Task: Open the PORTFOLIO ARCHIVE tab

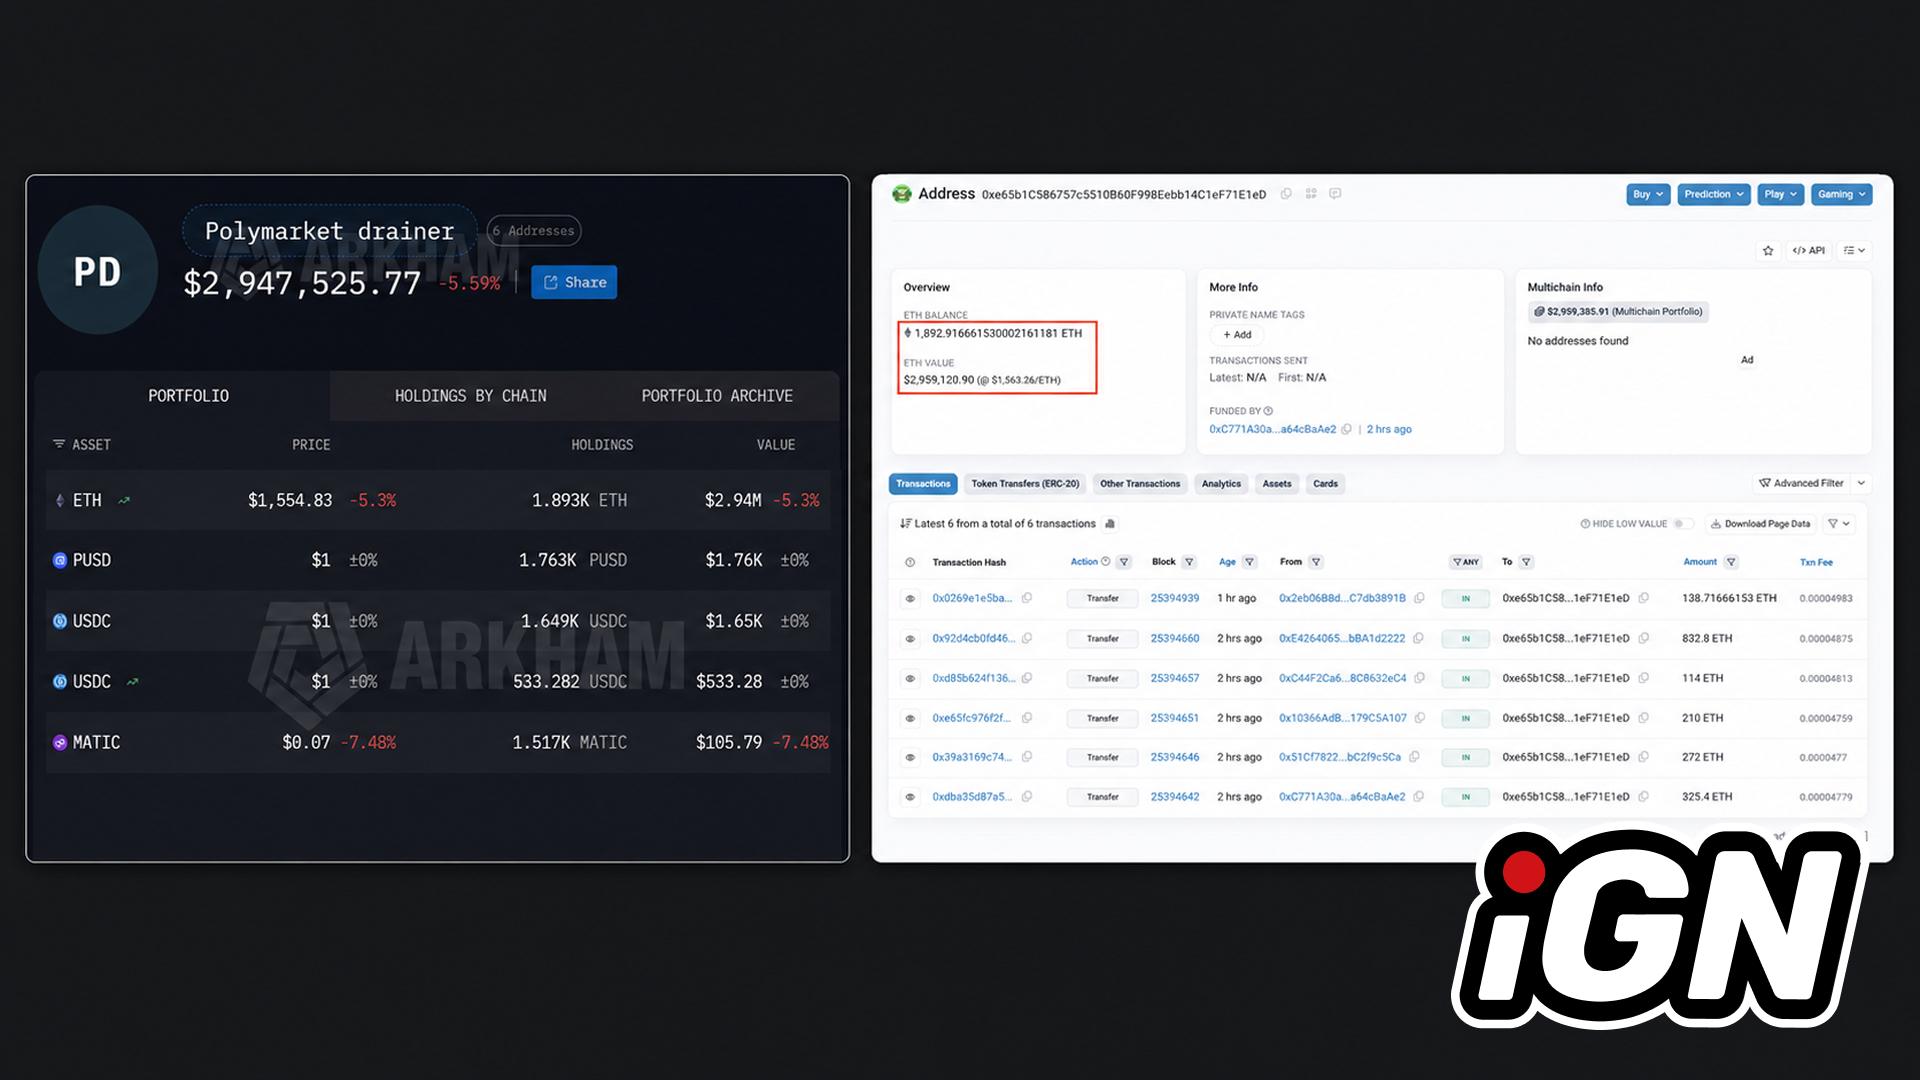Action: (x=717, y=396)
